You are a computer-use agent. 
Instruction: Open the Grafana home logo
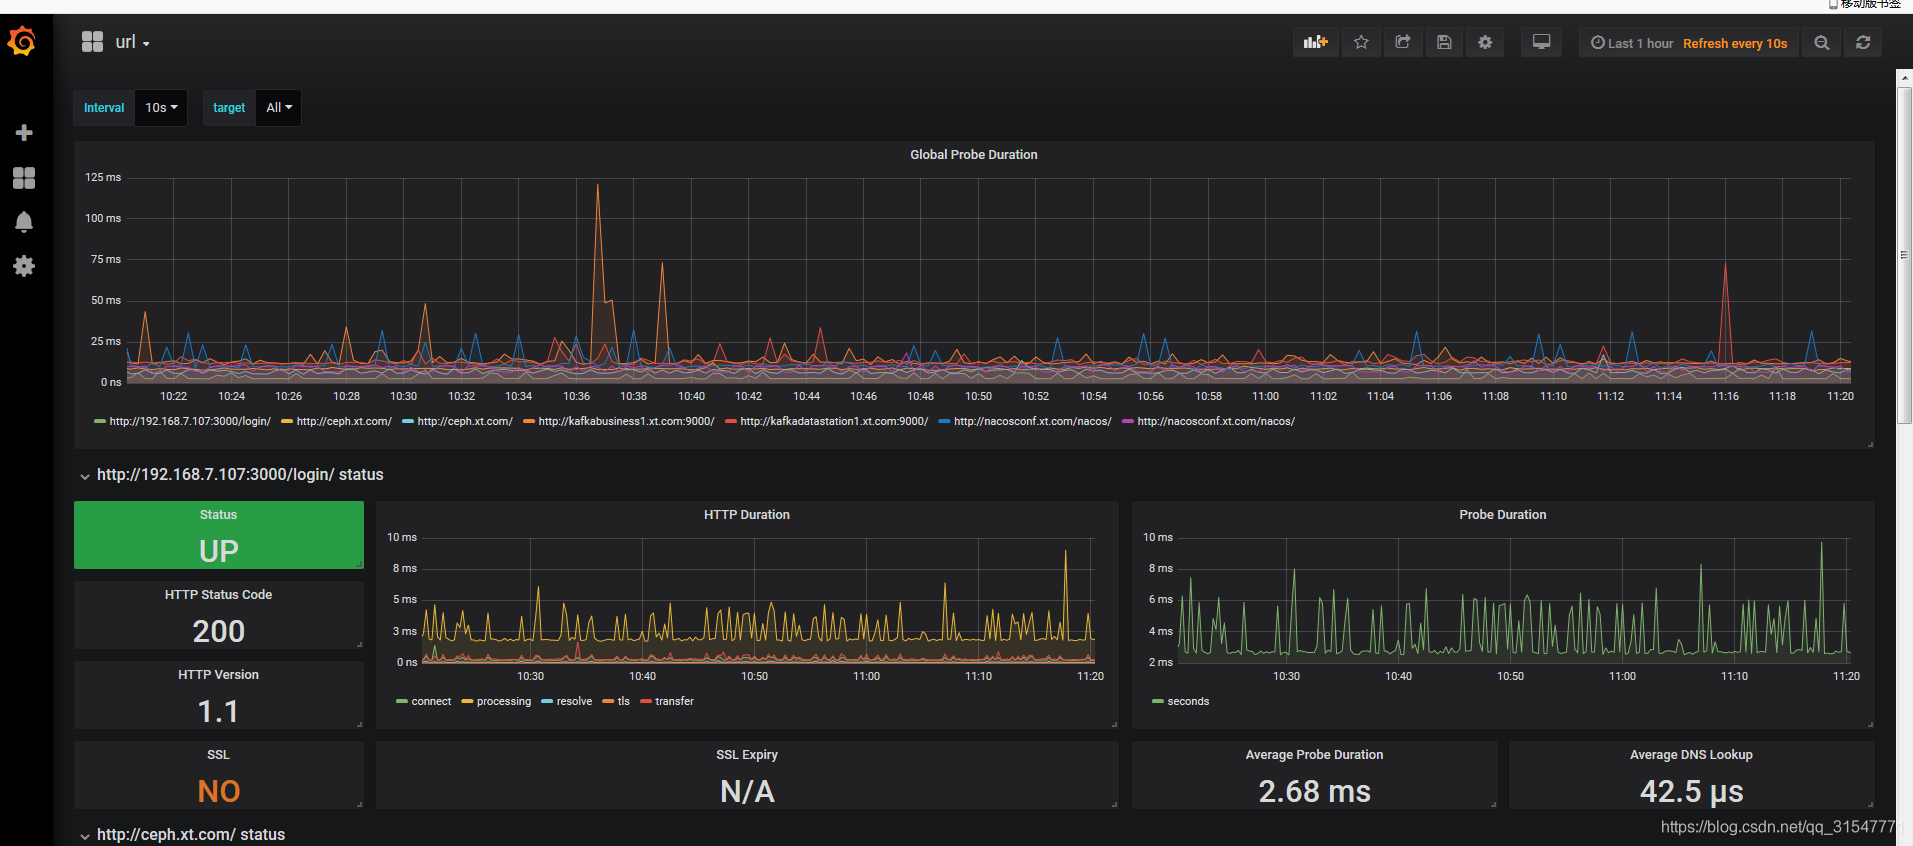click(x=22, y=42)
